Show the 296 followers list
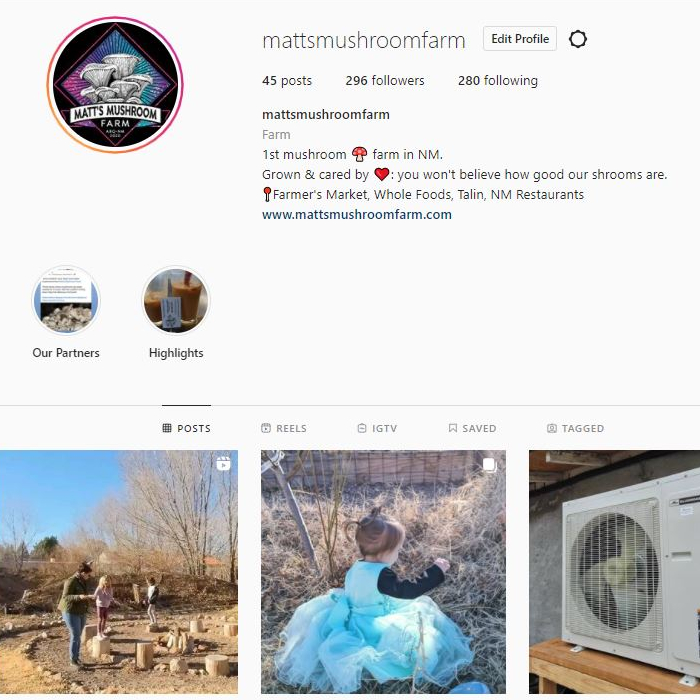The width and height of the screenshot is (700, 700). click(385, 80)
